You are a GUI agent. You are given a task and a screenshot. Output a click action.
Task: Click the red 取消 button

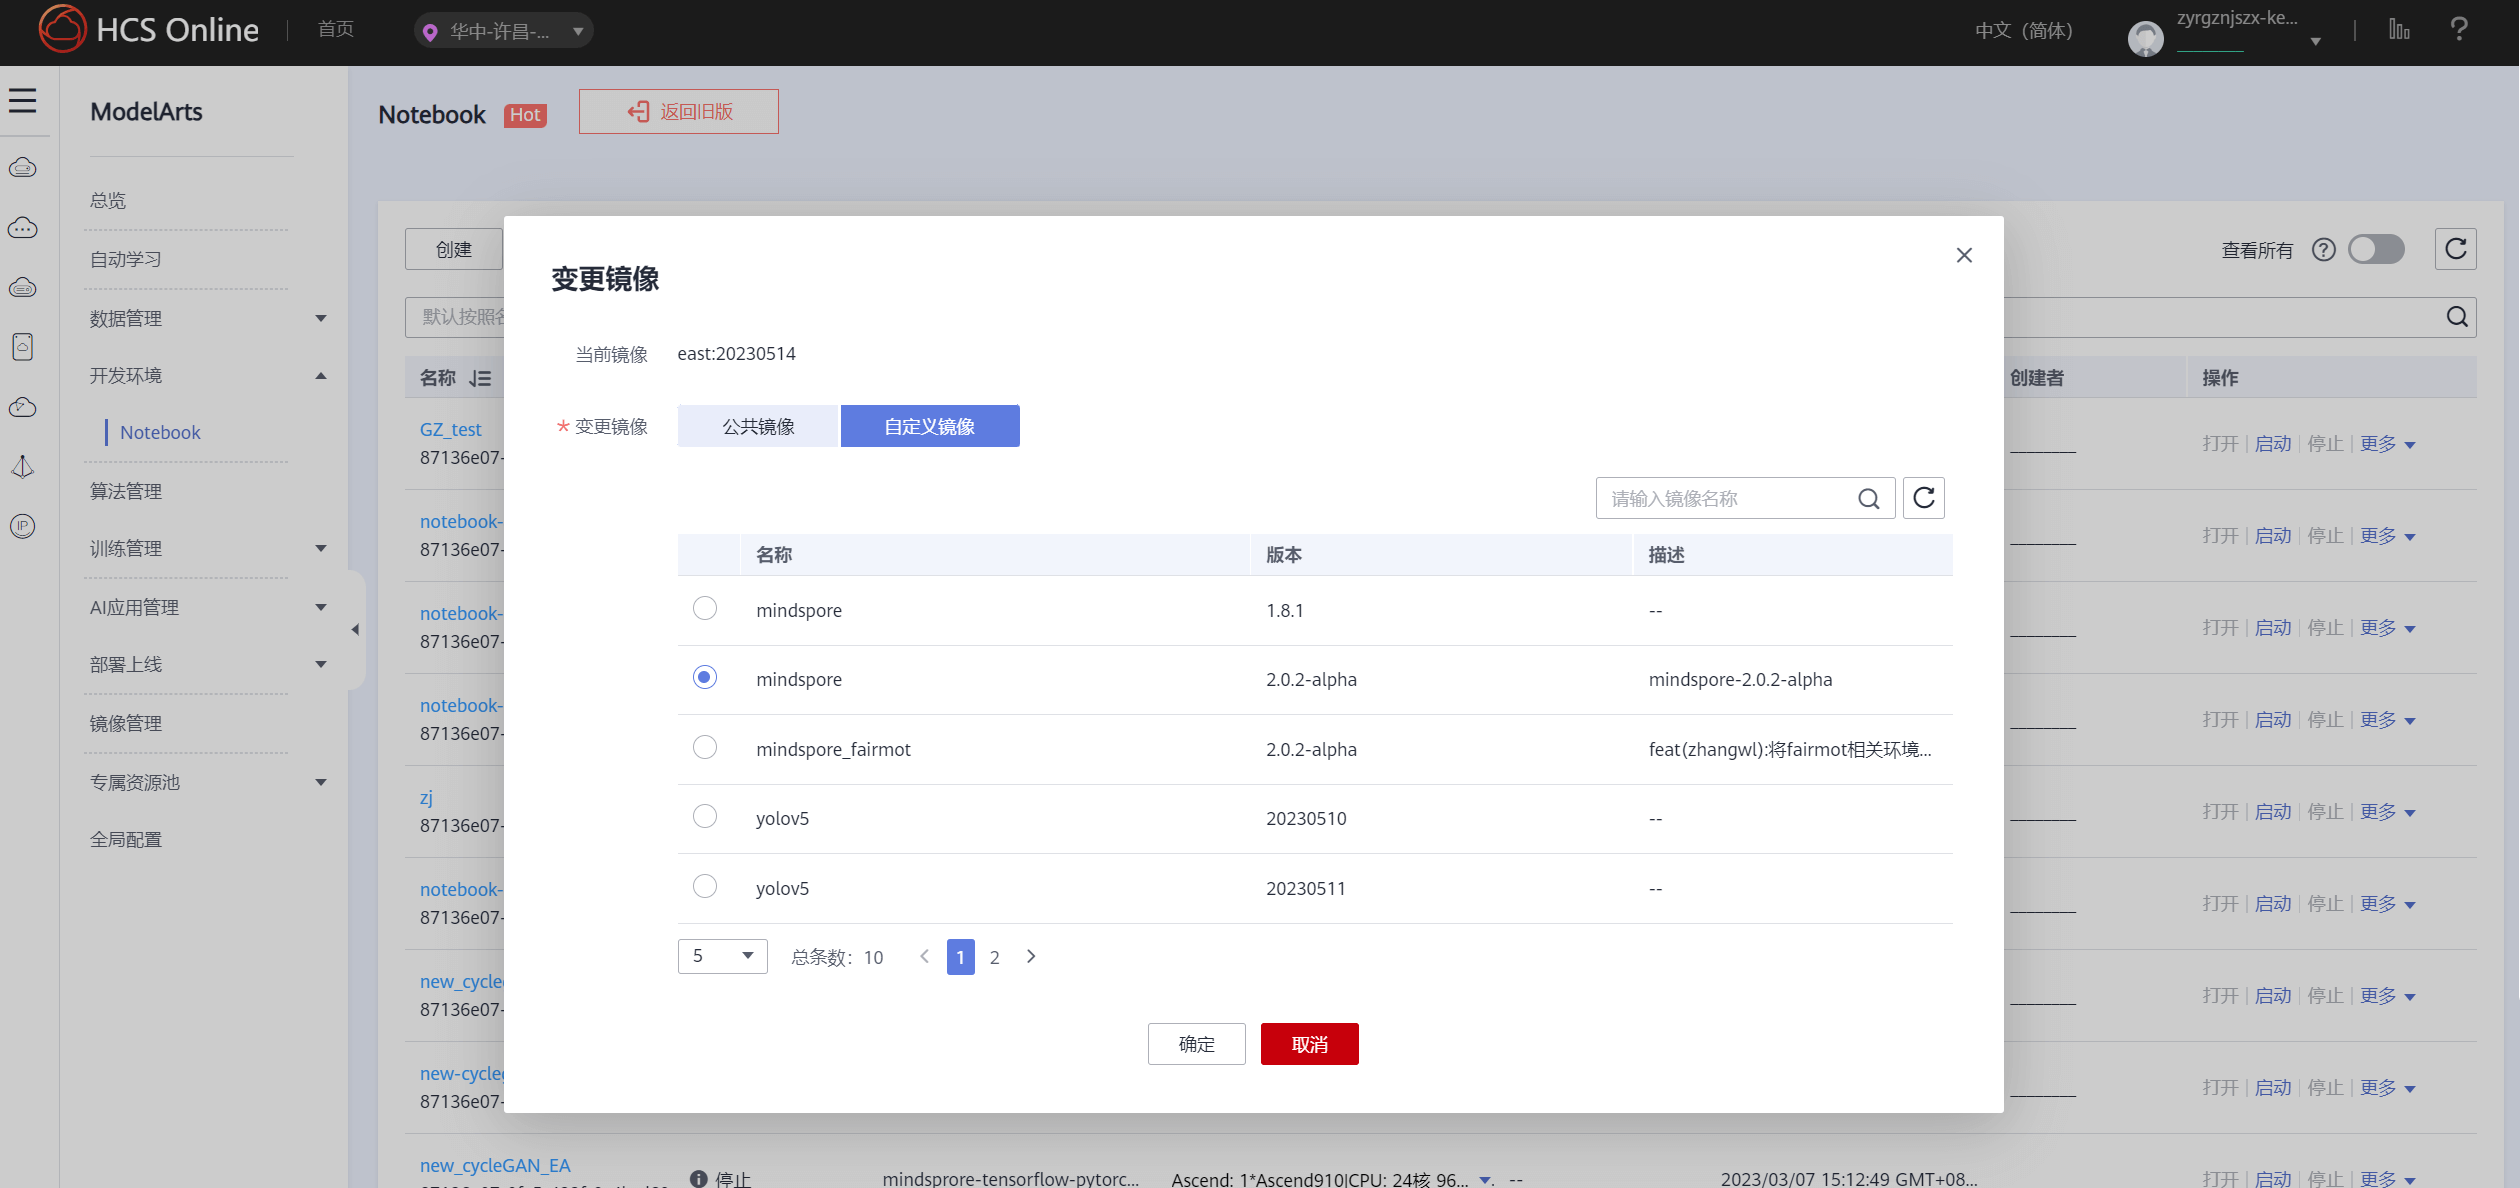point(1310,1044)
